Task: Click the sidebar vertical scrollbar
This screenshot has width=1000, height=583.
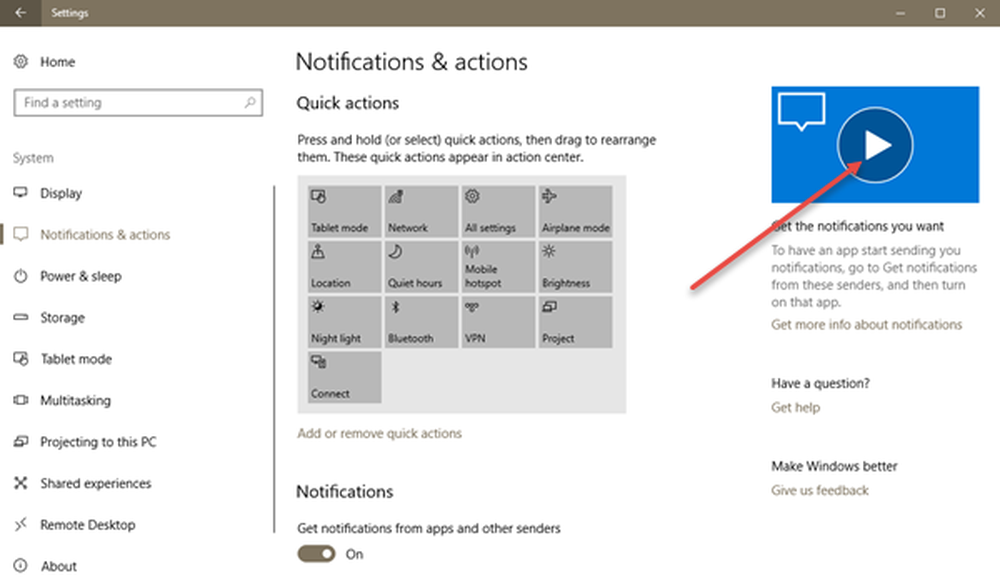Action: click(x=274, y=359)
